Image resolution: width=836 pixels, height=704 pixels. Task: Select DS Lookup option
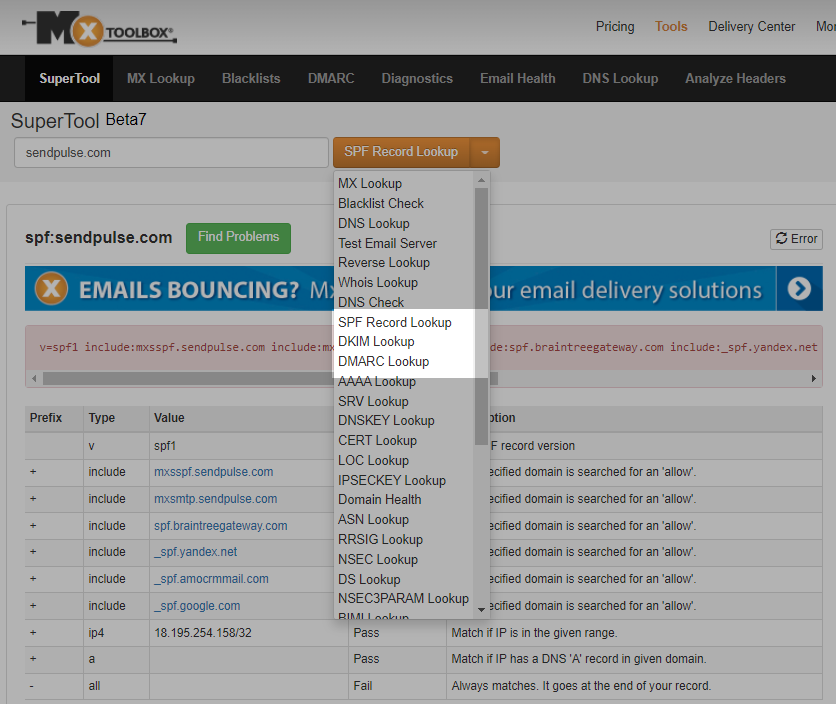[x=369, y=579]
